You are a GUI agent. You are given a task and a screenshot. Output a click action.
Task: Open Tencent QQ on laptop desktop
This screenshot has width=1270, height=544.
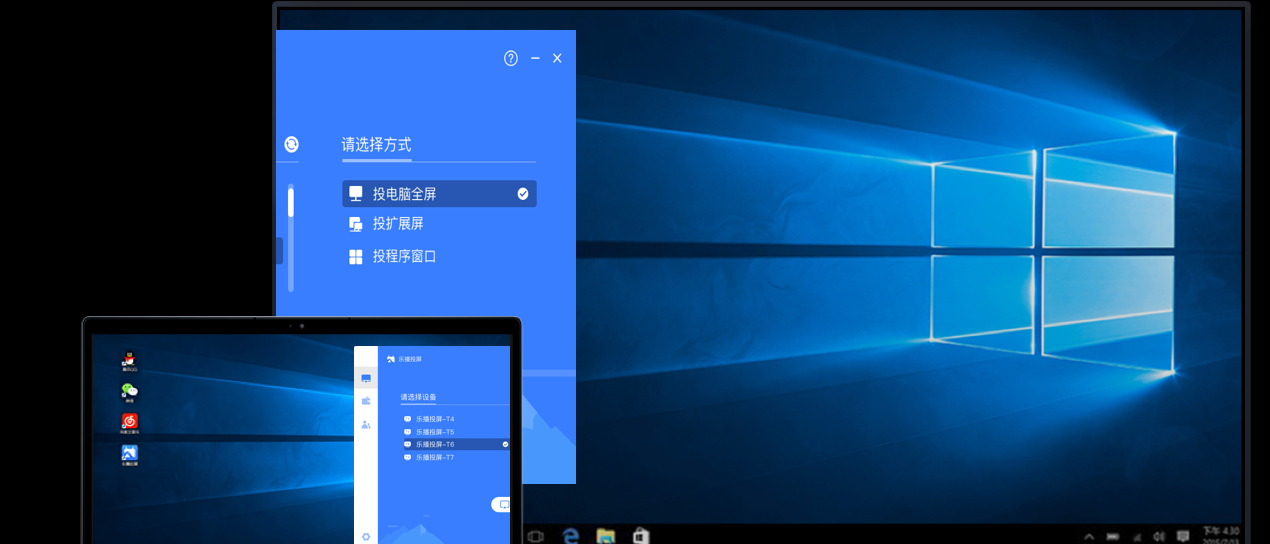click(129, 362)
